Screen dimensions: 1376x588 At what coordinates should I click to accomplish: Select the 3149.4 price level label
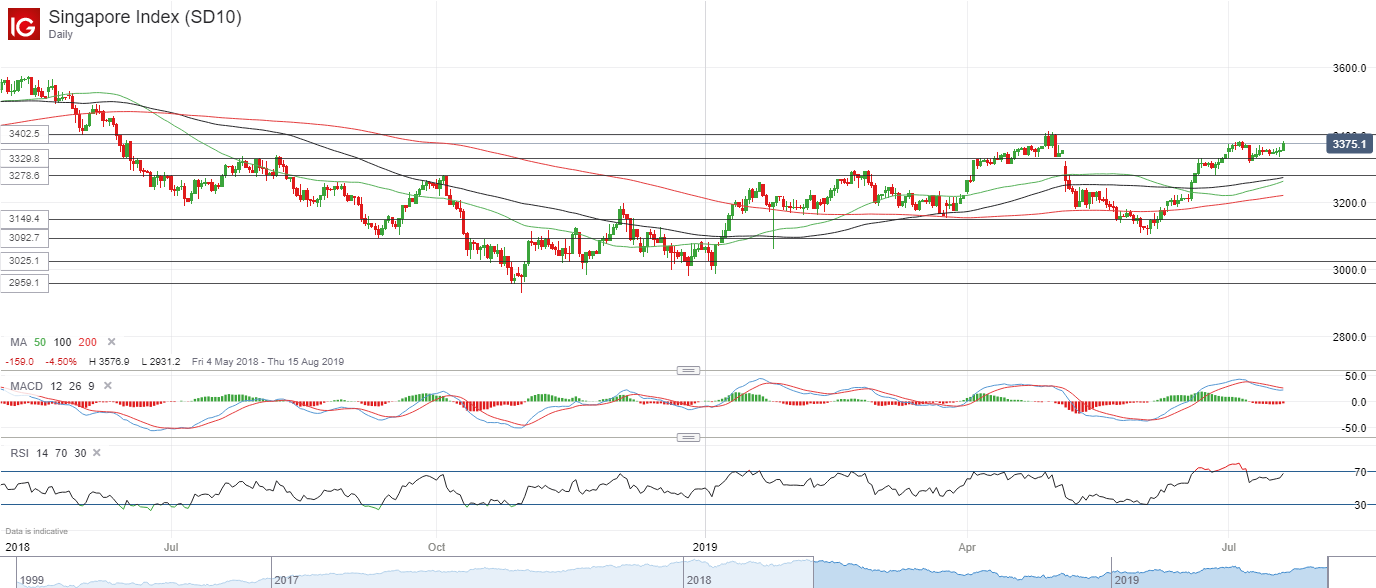click(x=23, y=218)
